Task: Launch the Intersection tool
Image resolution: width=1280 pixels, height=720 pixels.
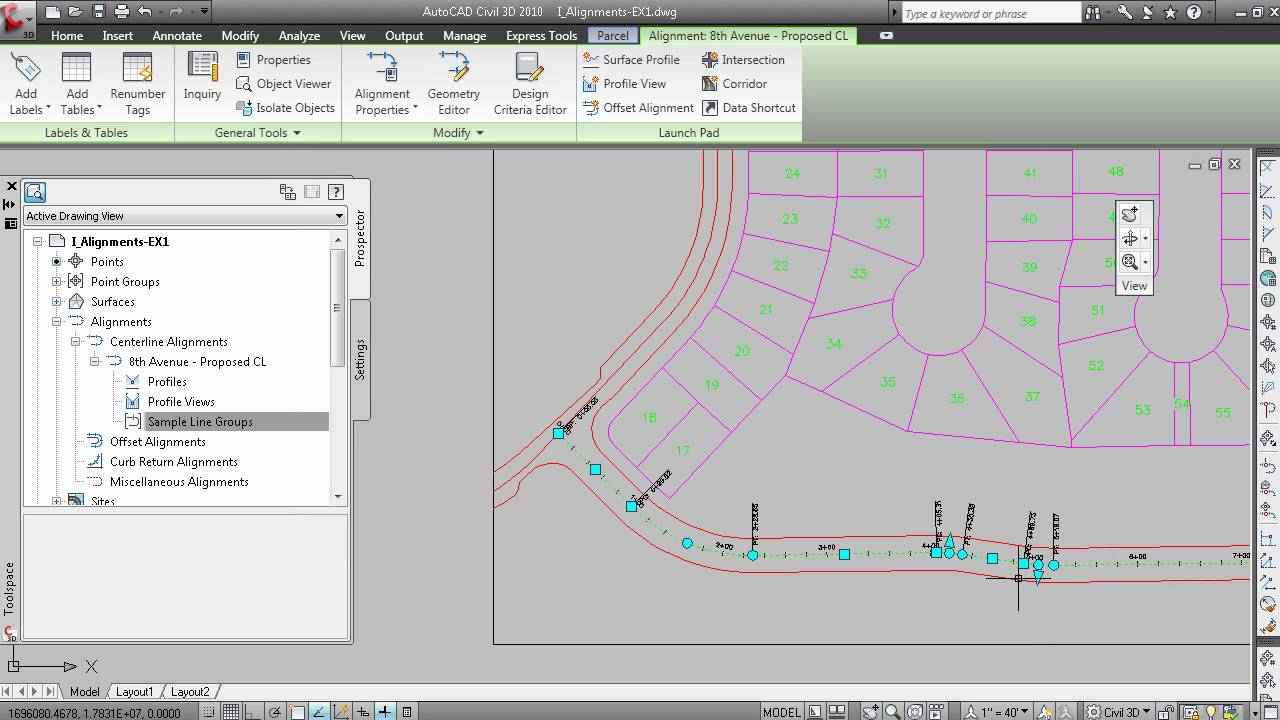Action: [743, 60]
